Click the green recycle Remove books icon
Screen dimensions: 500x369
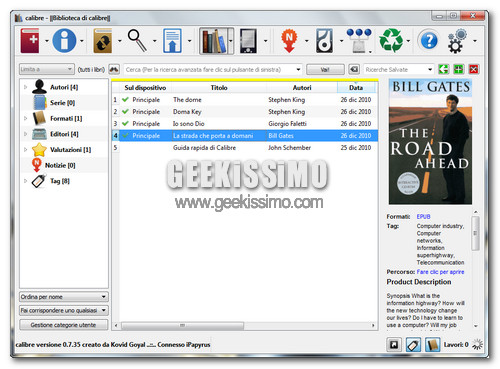391,40
